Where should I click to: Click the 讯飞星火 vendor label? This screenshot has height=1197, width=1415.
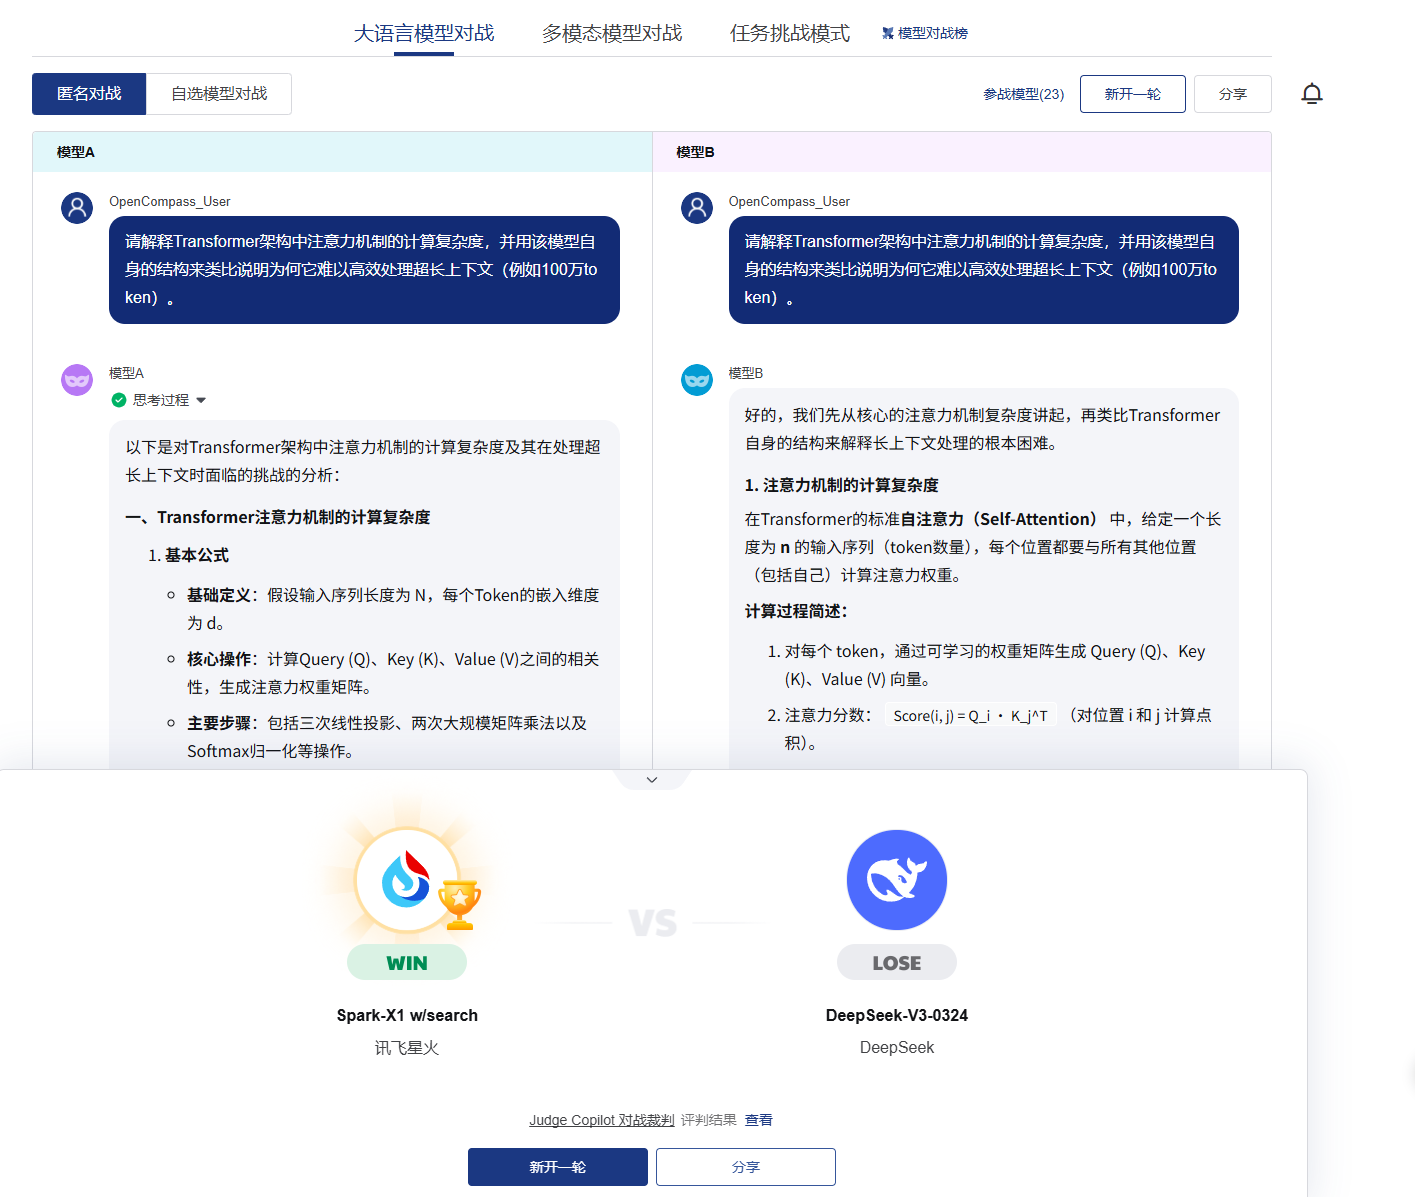(x=407, y=1047)
